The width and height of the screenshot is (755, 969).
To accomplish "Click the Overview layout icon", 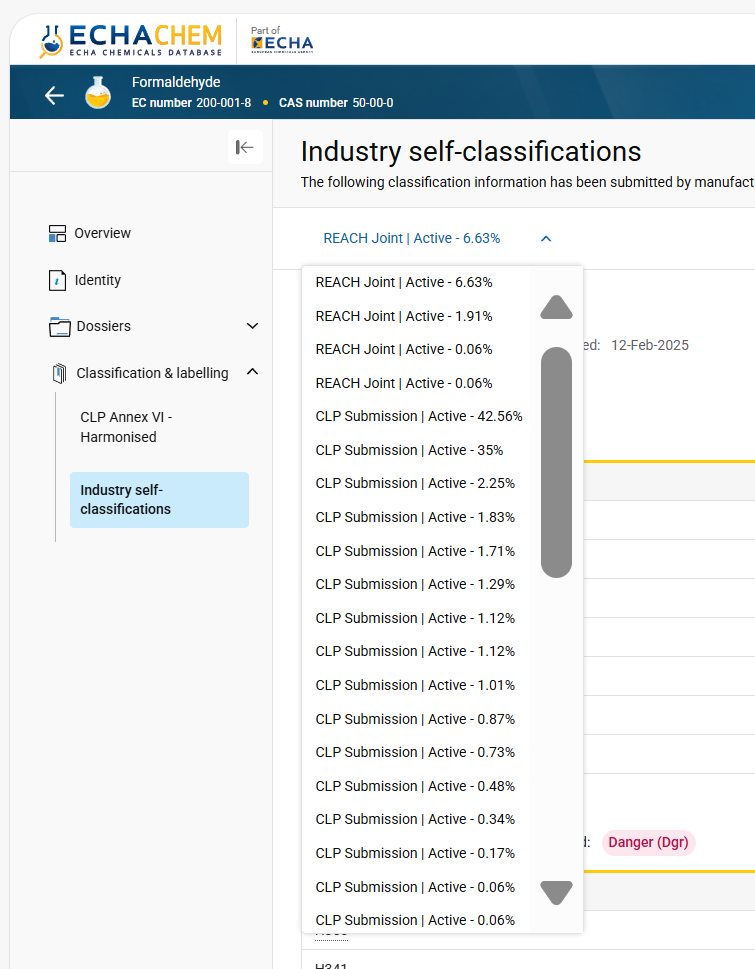I will click(57, 234).
